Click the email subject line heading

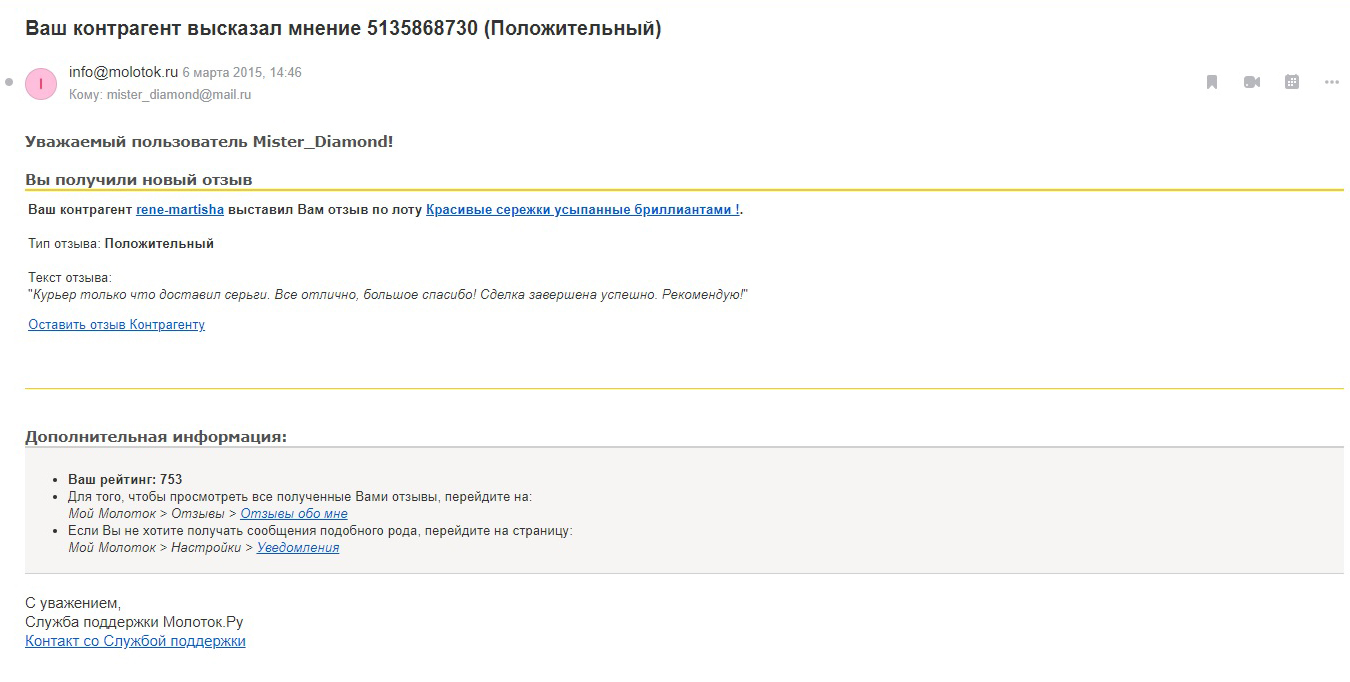[x=343, y=28]
